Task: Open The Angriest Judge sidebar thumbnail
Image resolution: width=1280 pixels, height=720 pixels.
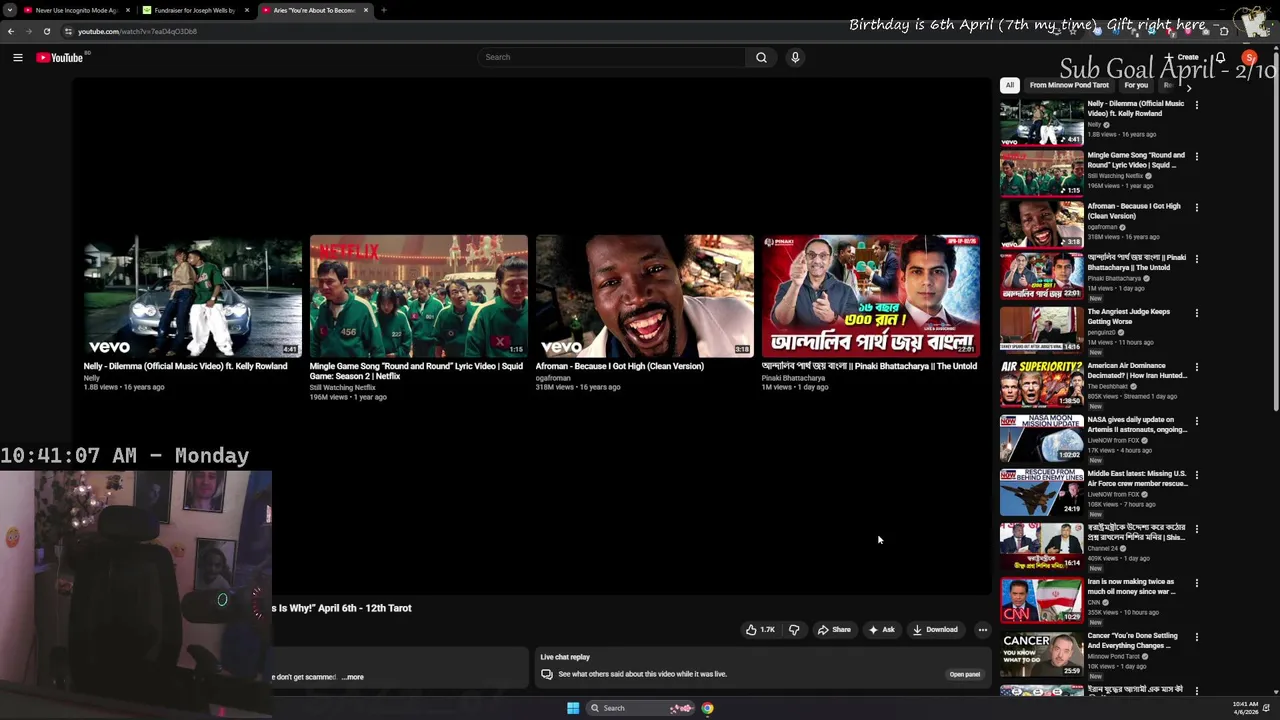Action: coord(1041,329)
